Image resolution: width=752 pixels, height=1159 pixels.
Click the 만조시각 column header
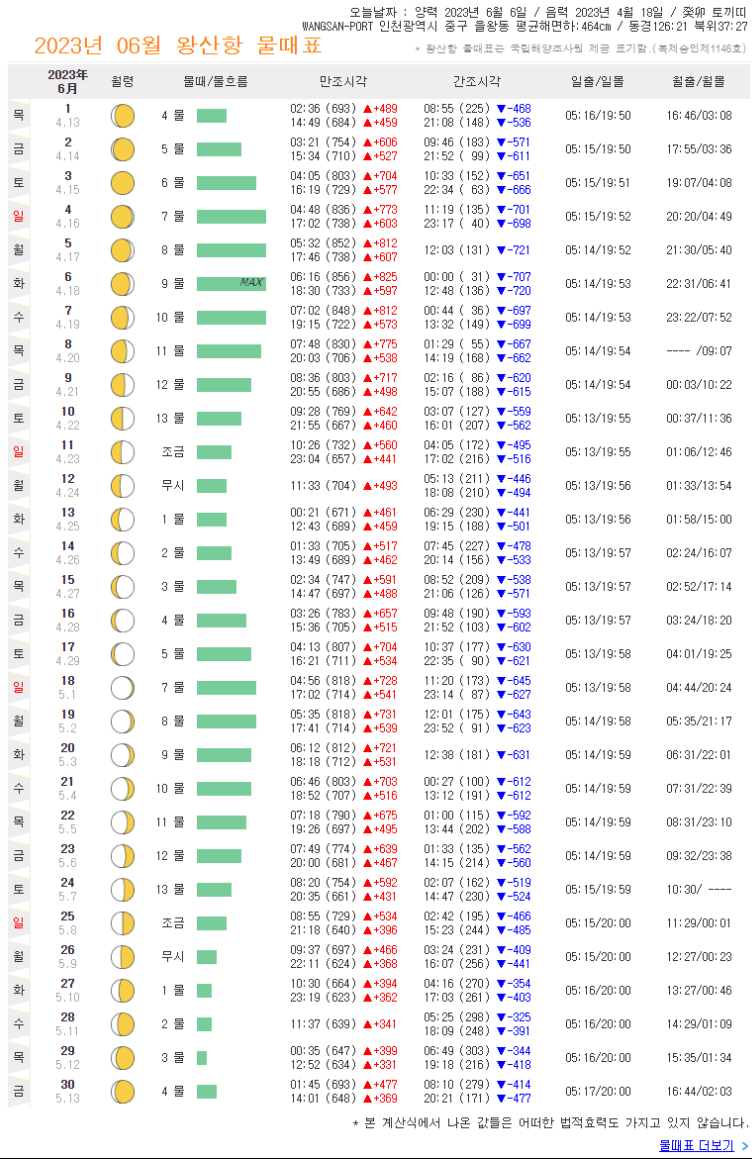coord(343,81)
